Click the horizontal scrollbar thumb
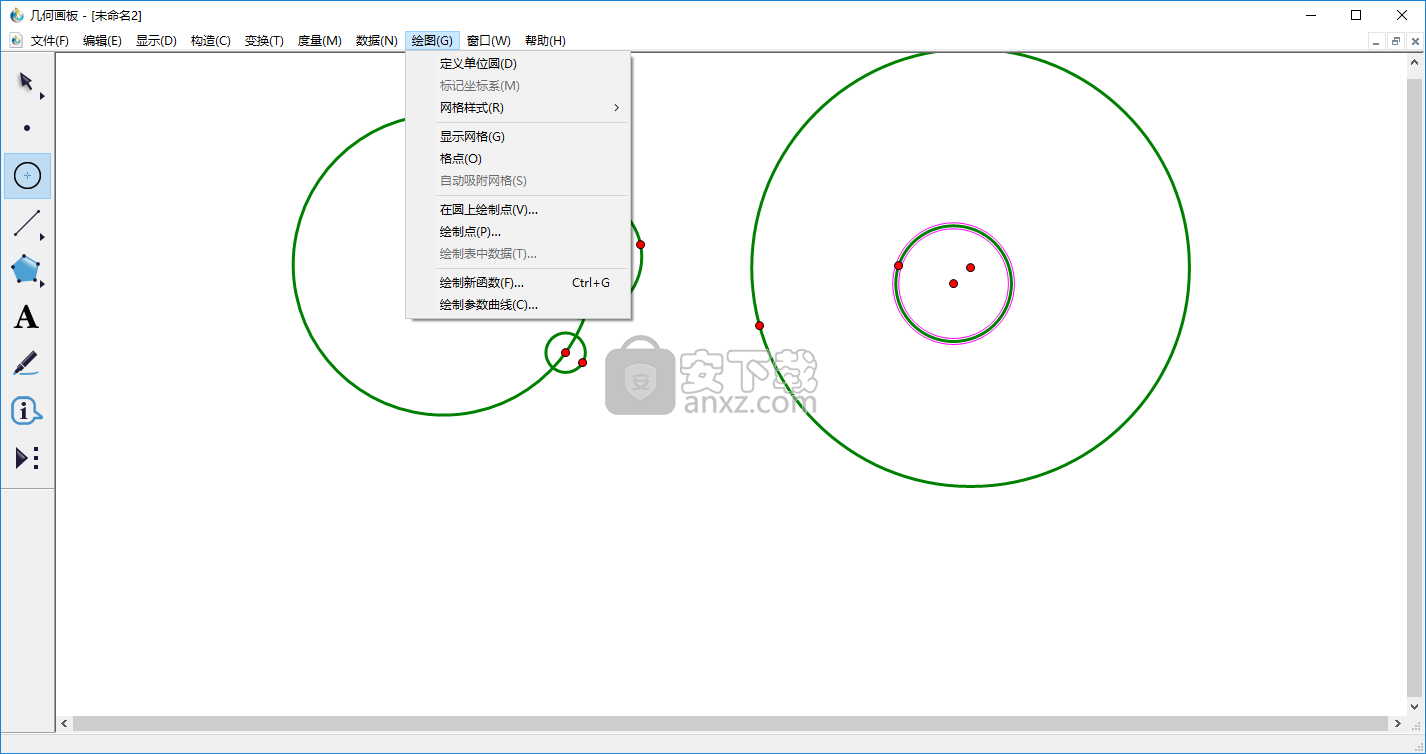 730,723
